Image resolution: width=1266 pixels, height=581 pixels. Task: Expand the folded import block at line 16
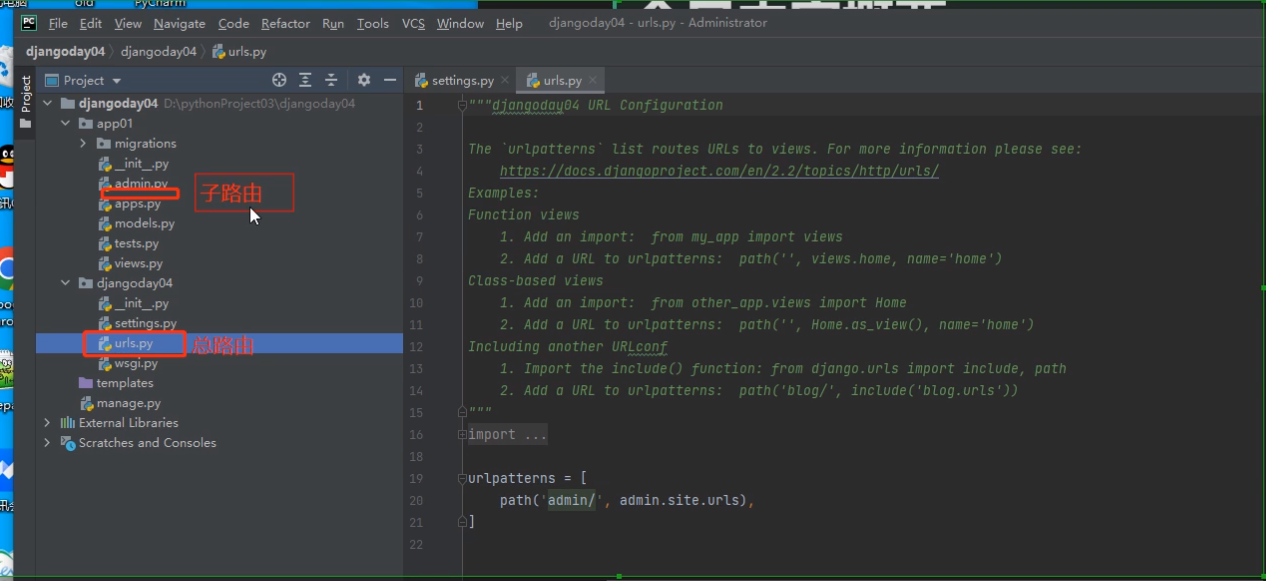pos(463,434)
